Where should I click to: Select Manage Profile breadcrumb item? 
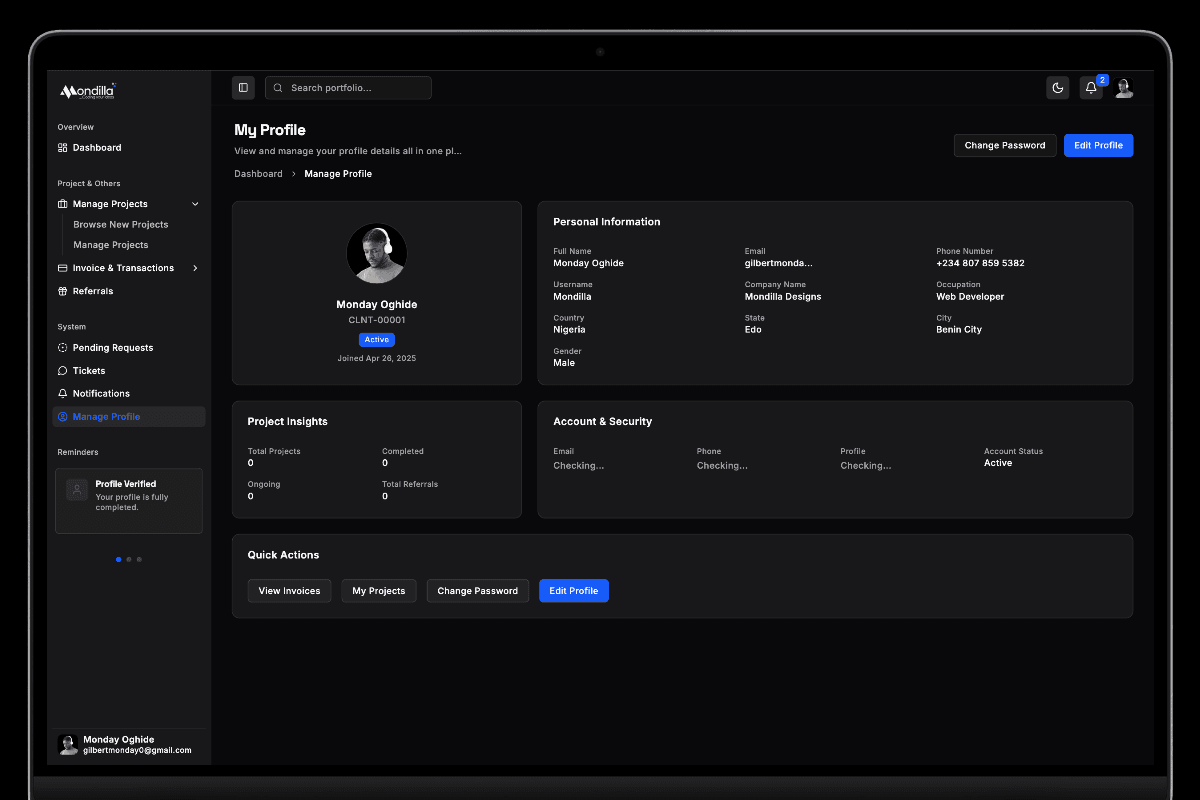(338, 173)
